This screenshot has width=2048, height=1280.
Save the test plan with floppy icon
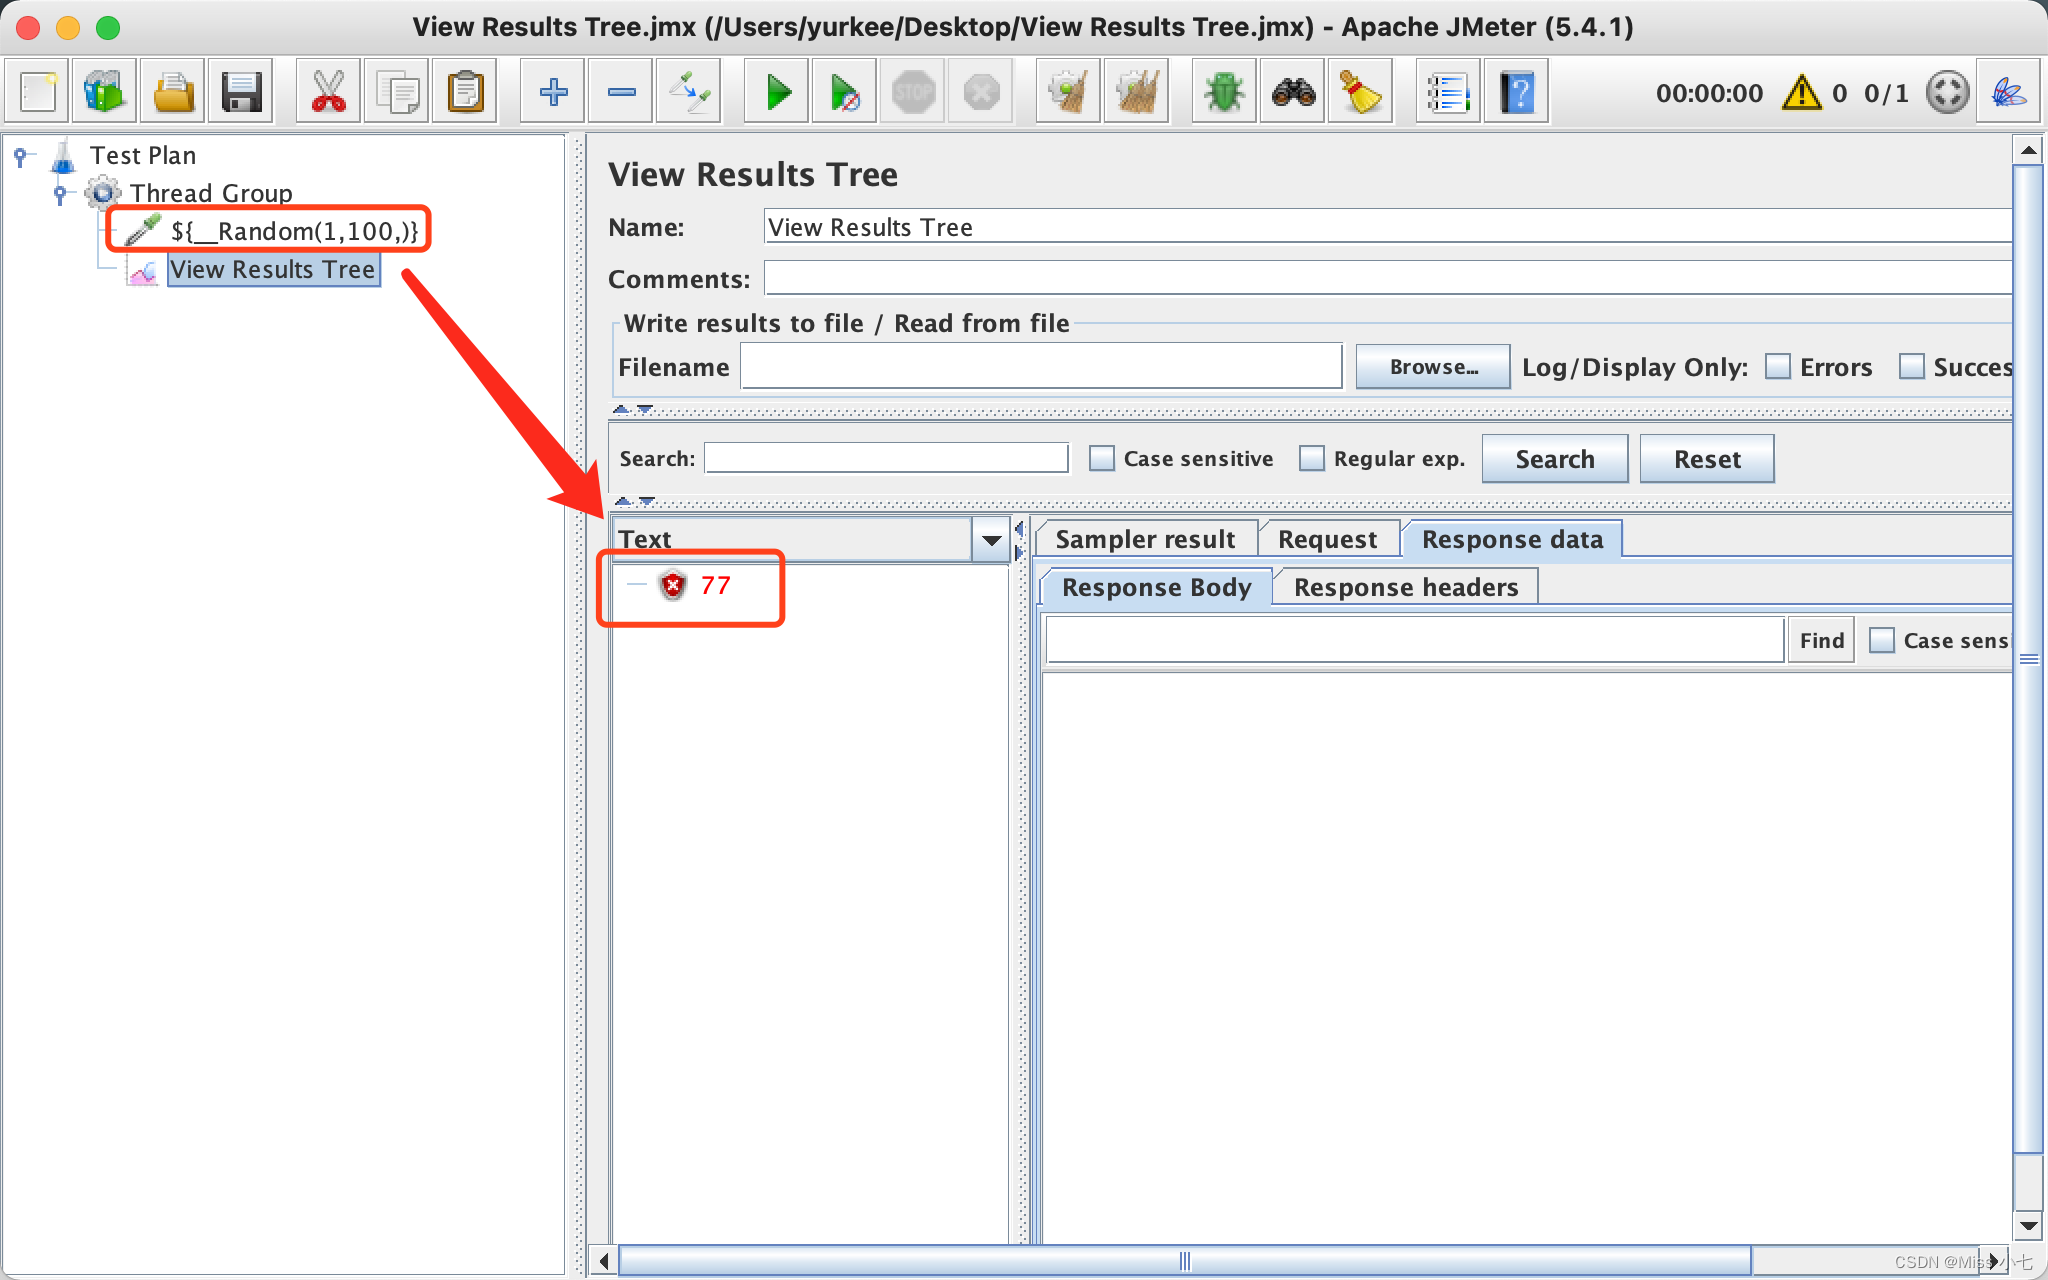(x=241, y=92)
